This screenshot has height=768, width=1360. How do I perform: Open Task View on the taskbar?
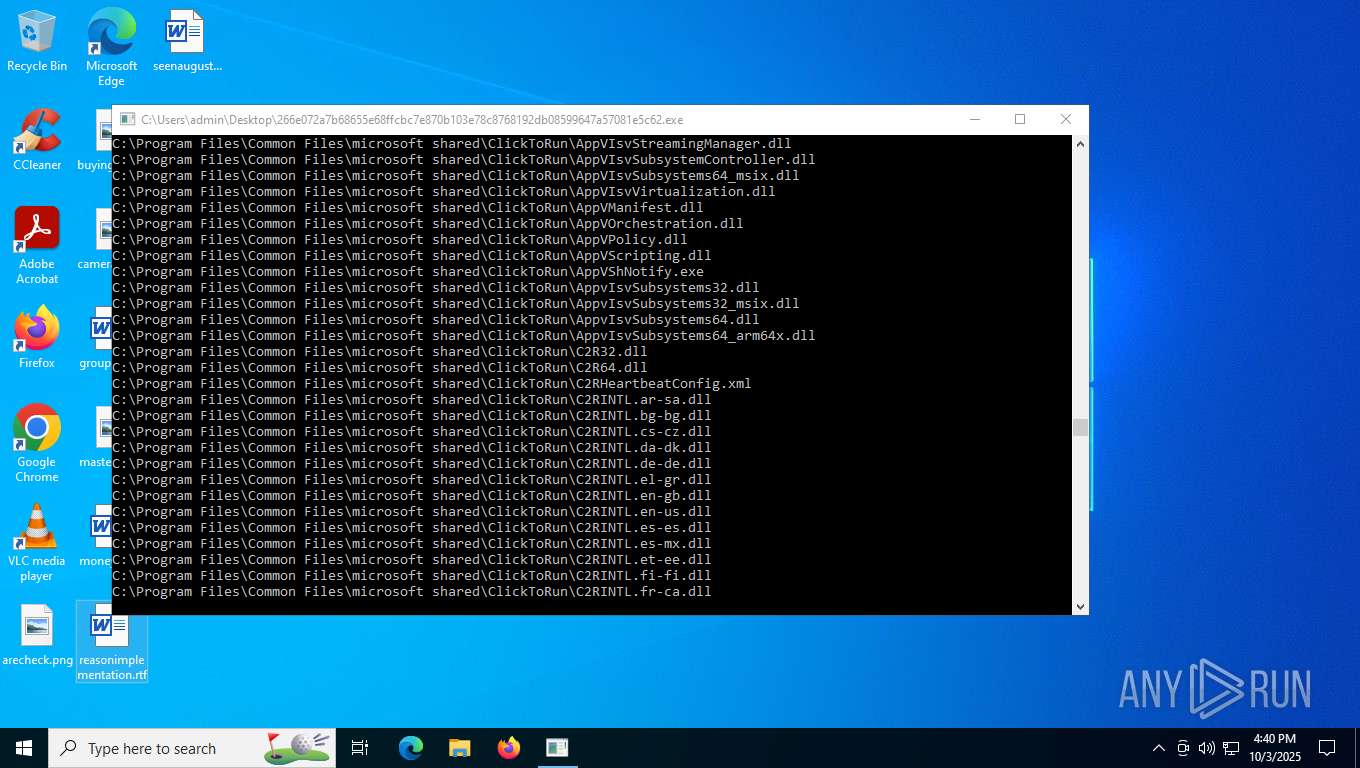pyautogui.click(x=360, y=748)
